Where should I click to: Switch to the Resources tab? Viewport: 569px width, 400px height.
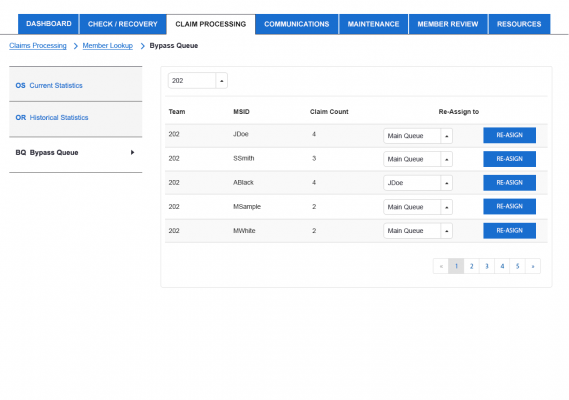pos(519,24)
